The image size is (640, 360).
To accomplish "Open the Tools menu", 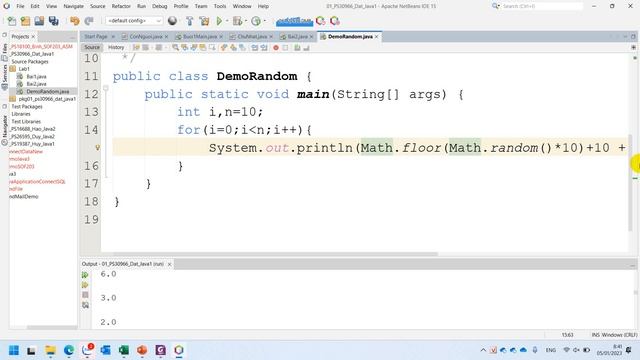I will point(220,6).
